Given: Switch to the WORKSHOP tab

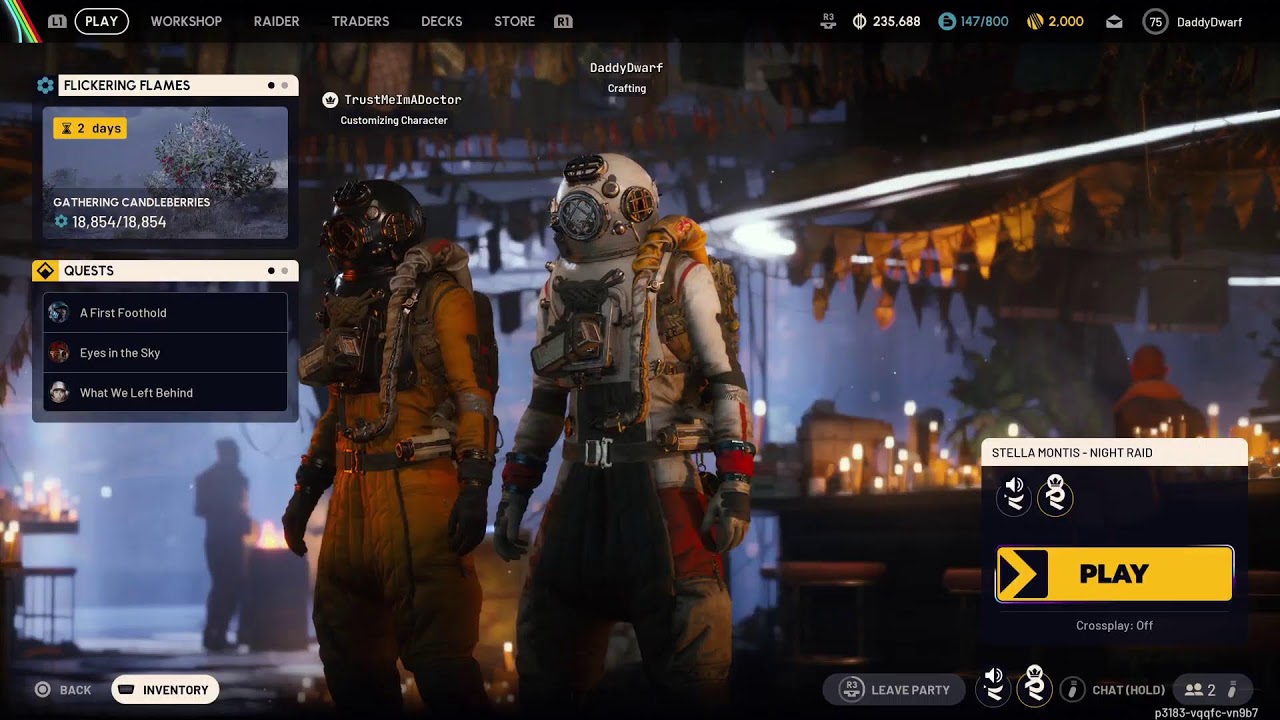Looking at the screenshot, I should [186, 21].
